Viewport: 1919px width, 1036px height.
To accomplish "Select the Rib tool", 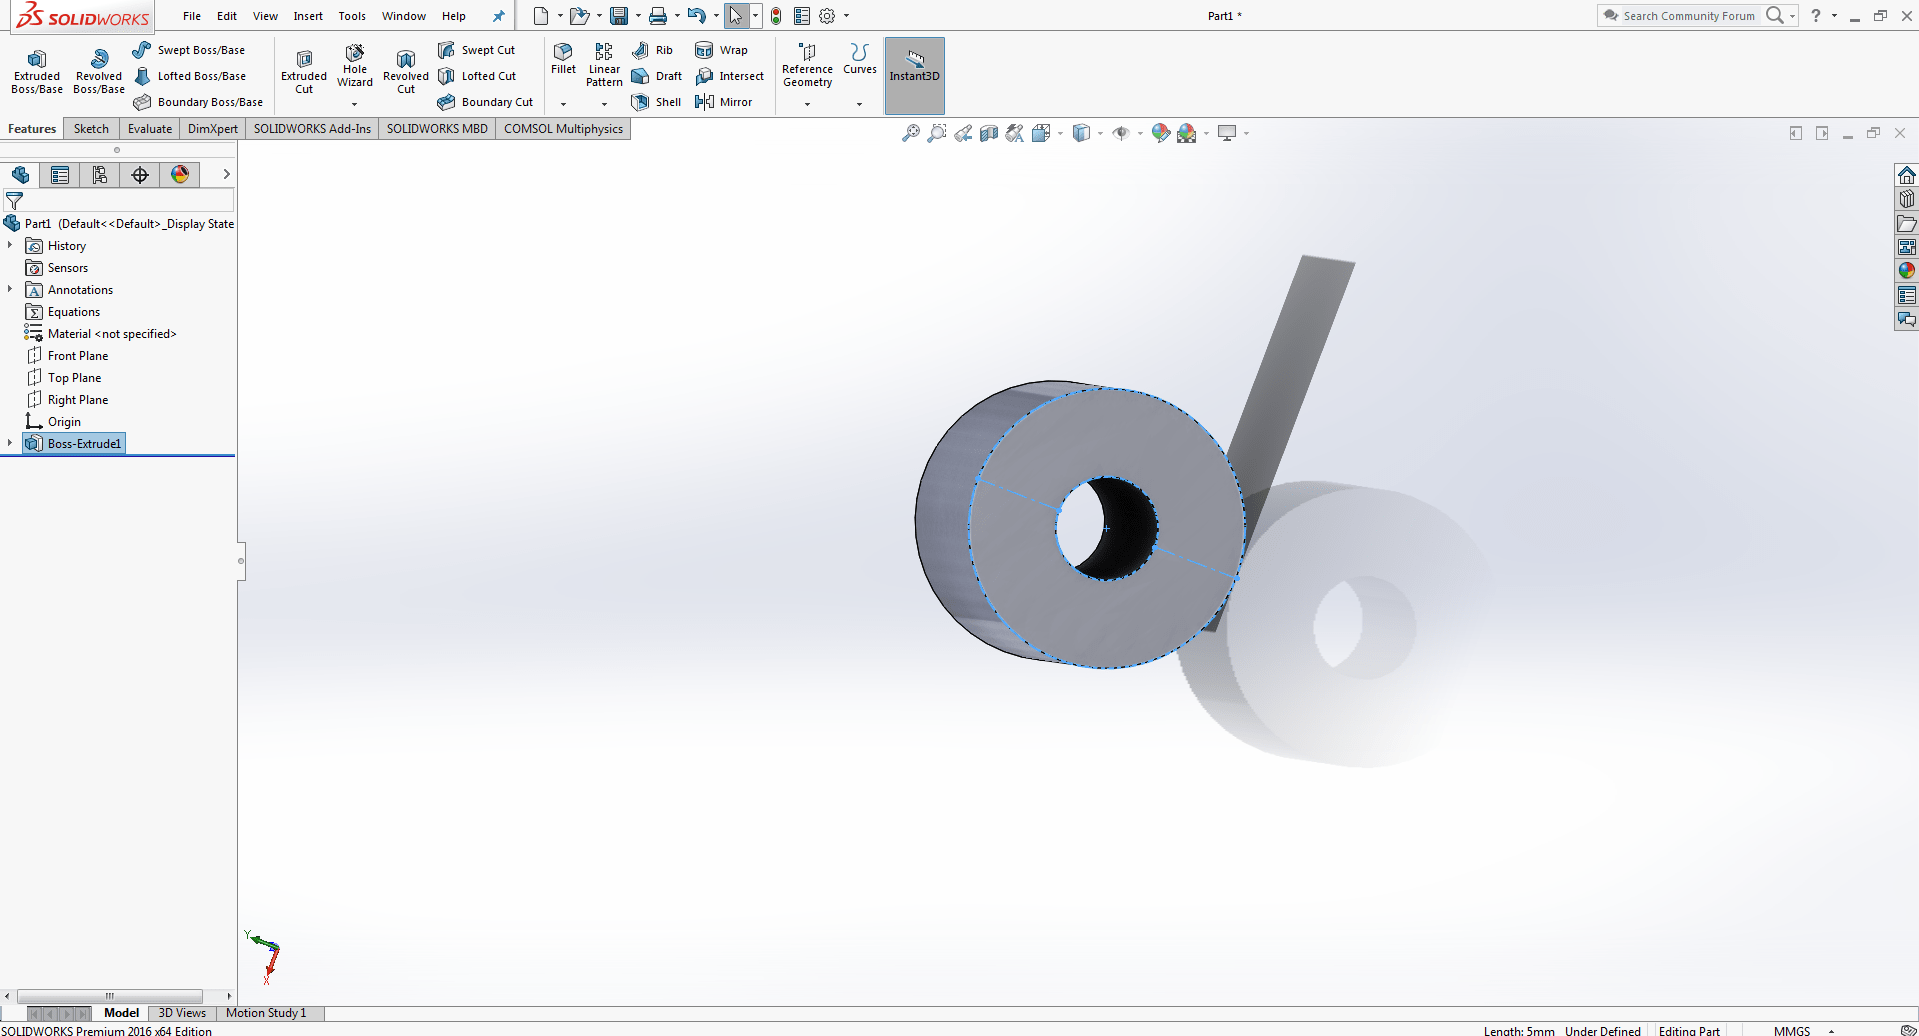I will 652,50.
